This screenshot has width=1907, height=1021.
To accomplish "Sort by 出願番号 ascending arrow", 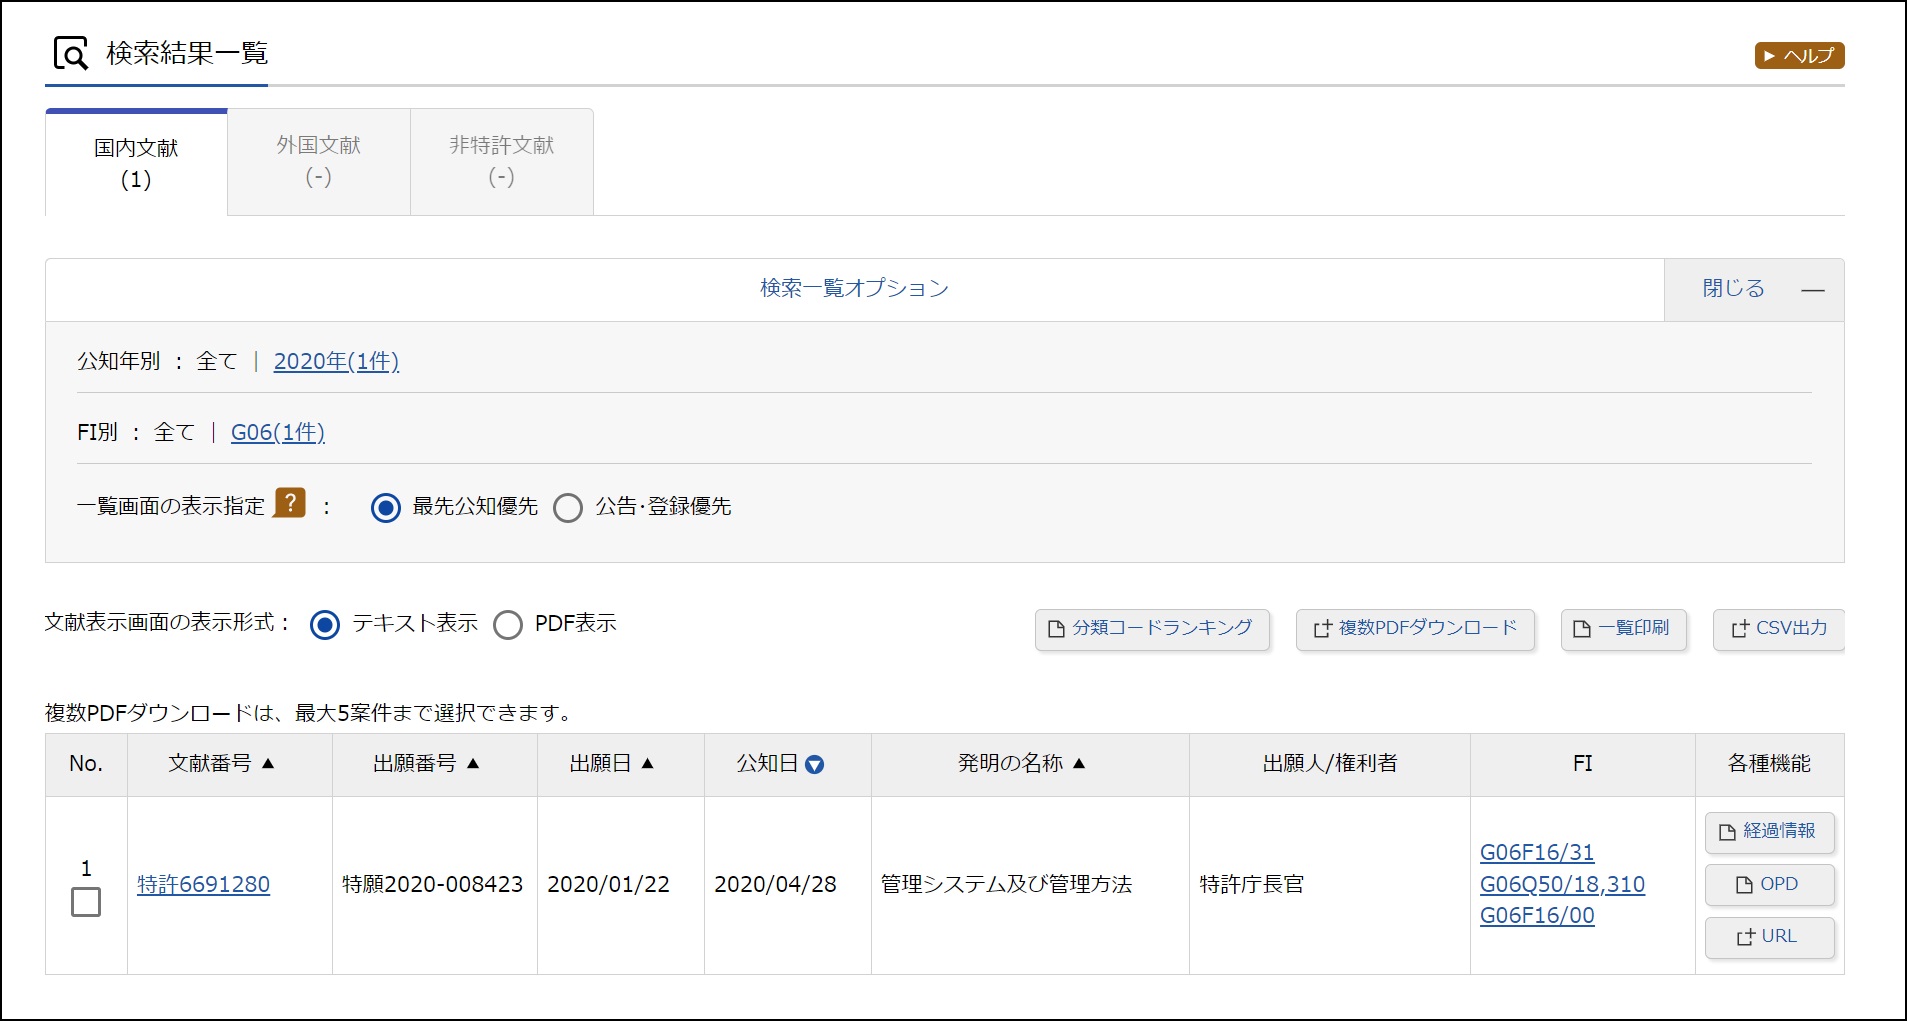I will point(473,764).
